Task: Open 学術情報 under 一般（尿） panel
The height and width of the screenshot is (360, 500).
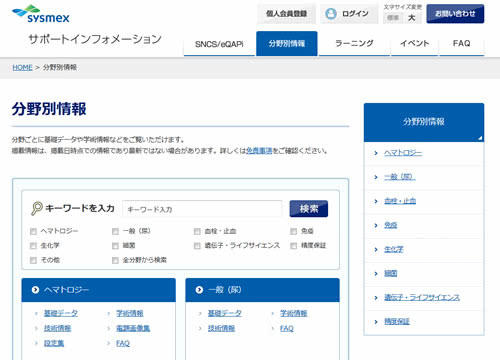Action: pyautogui.click(x=294, y=313)
